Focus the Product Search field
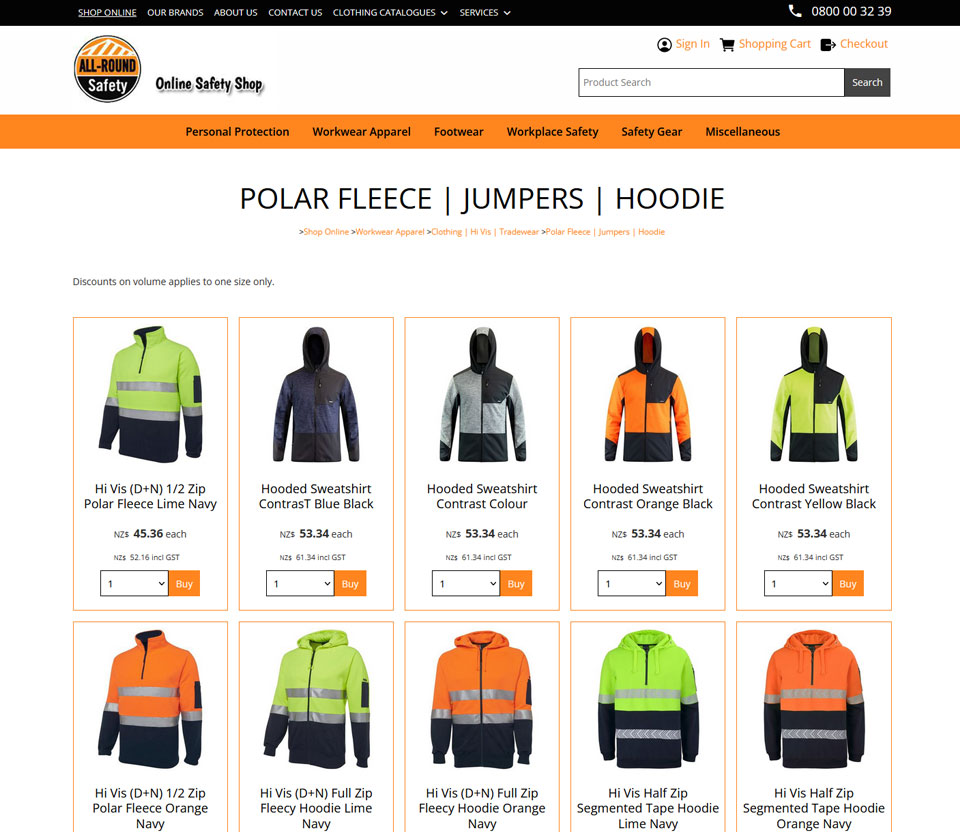960x832 pixels. coord(711,83)
